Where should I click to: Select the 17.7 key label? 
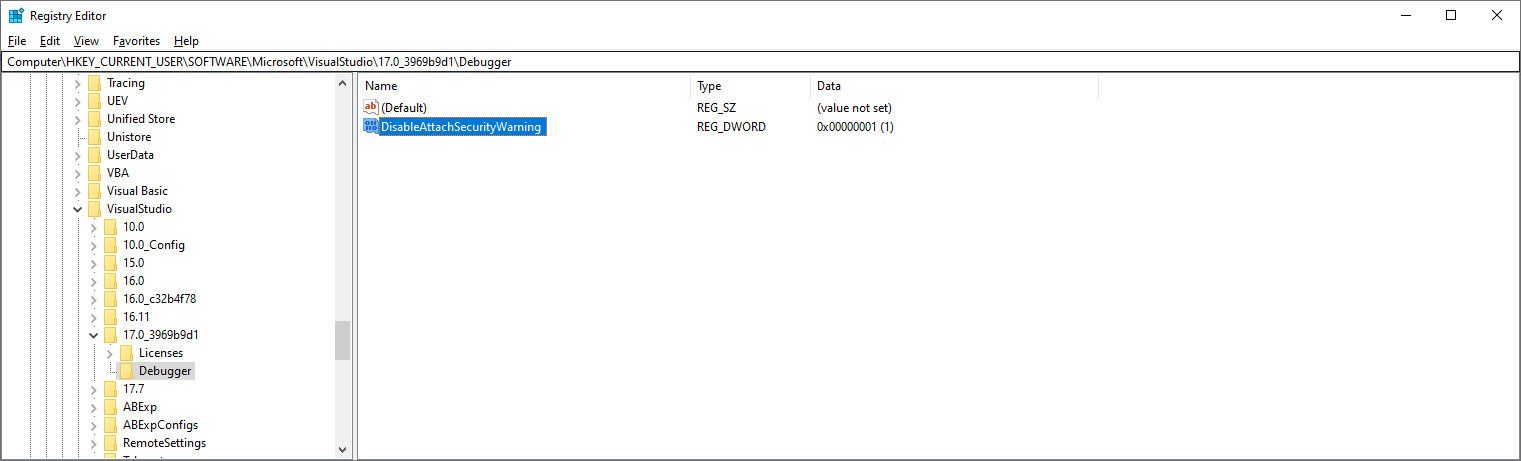(x=134, y=389)
